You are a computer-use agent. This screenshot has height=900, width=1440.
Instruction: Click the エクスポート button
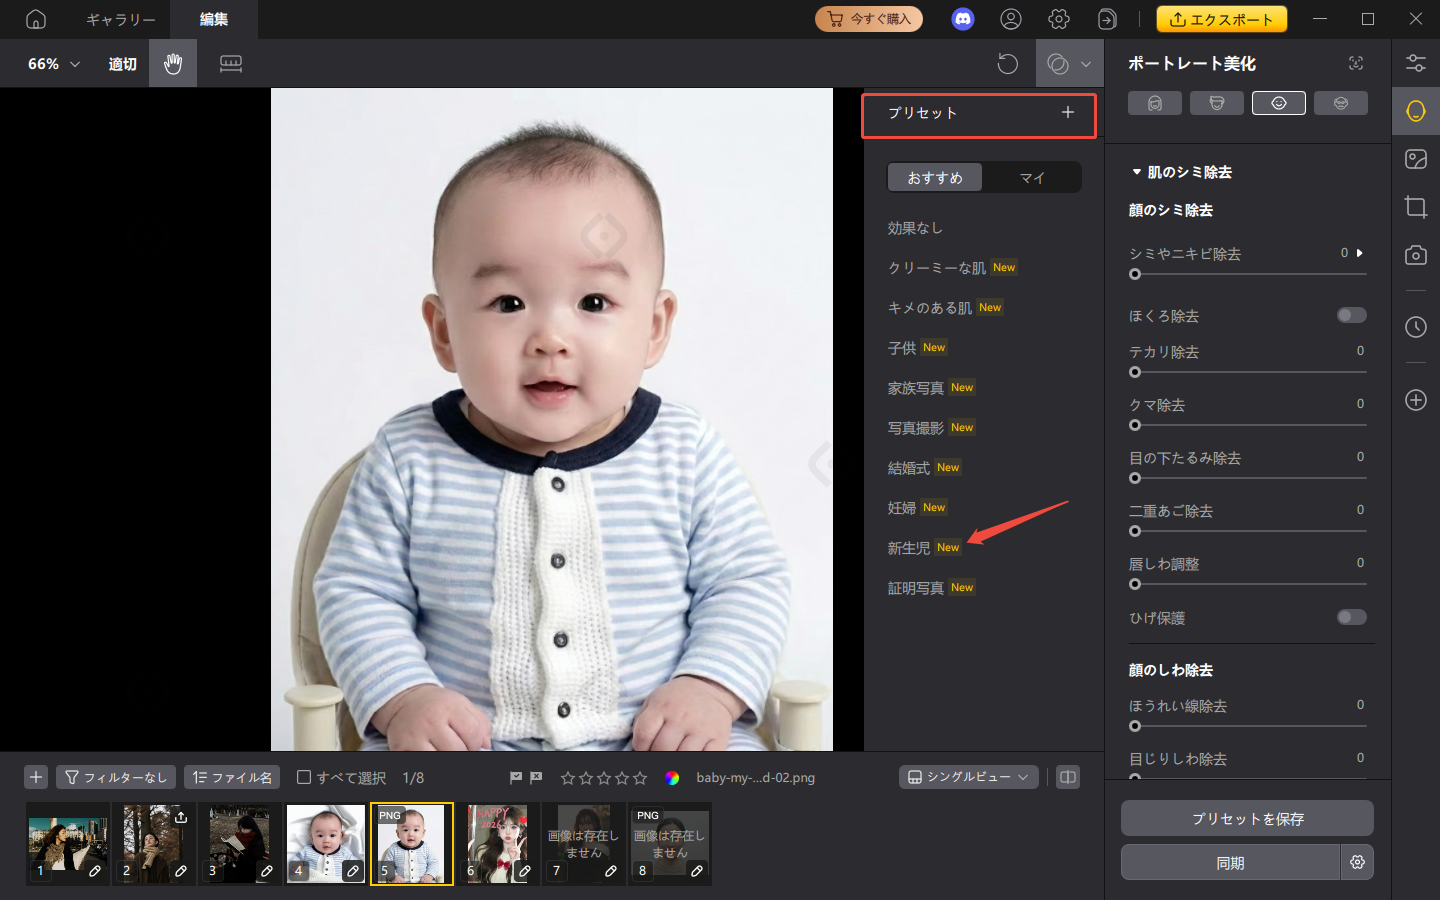(x=1221, y=18)
